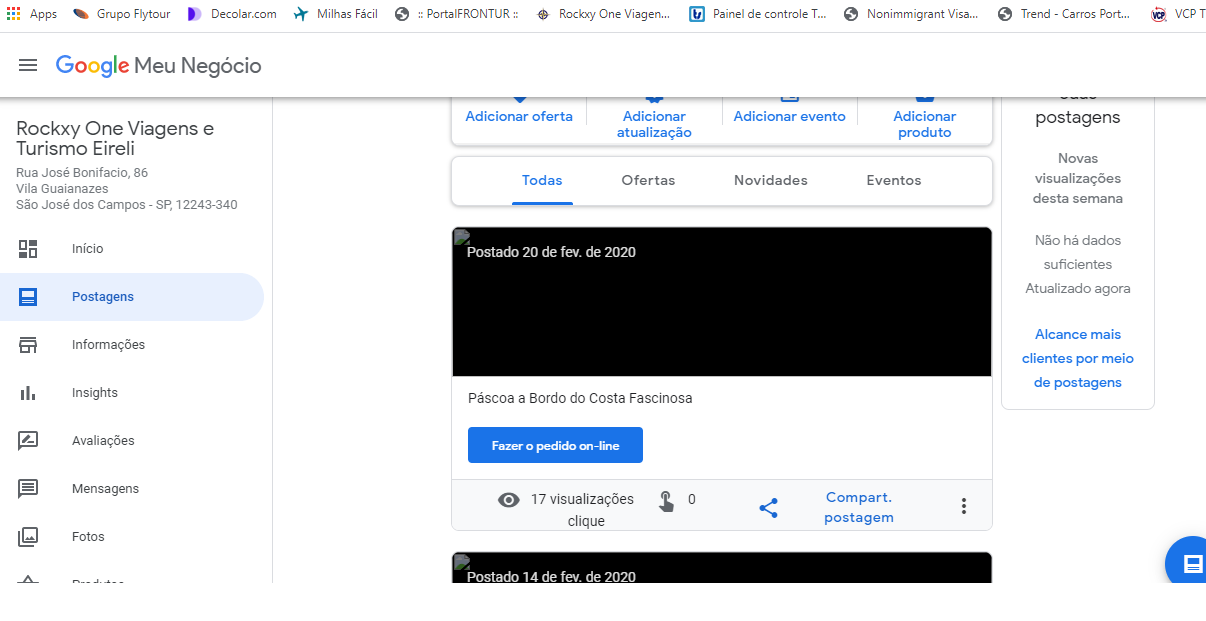Click the Google Meu Negócio logo
The height and width of the screenshot is (621, 1206).
point(159,66)
